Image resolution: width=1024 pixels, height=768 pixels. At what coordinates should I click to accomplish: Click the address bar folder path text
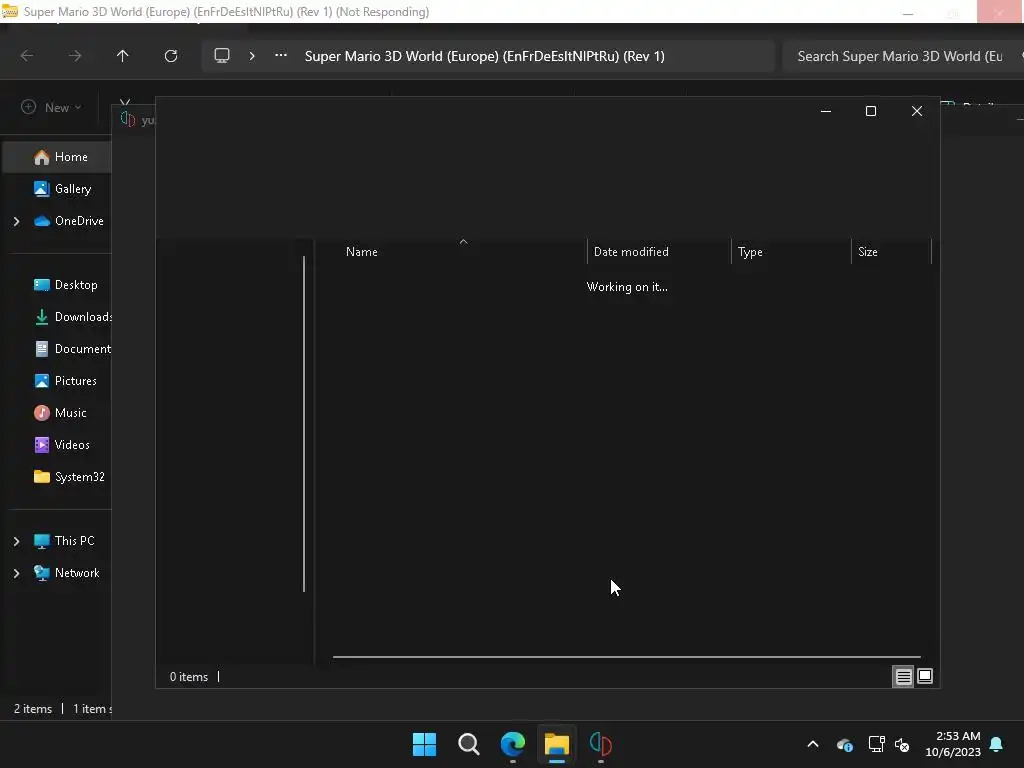coord(485,56)
